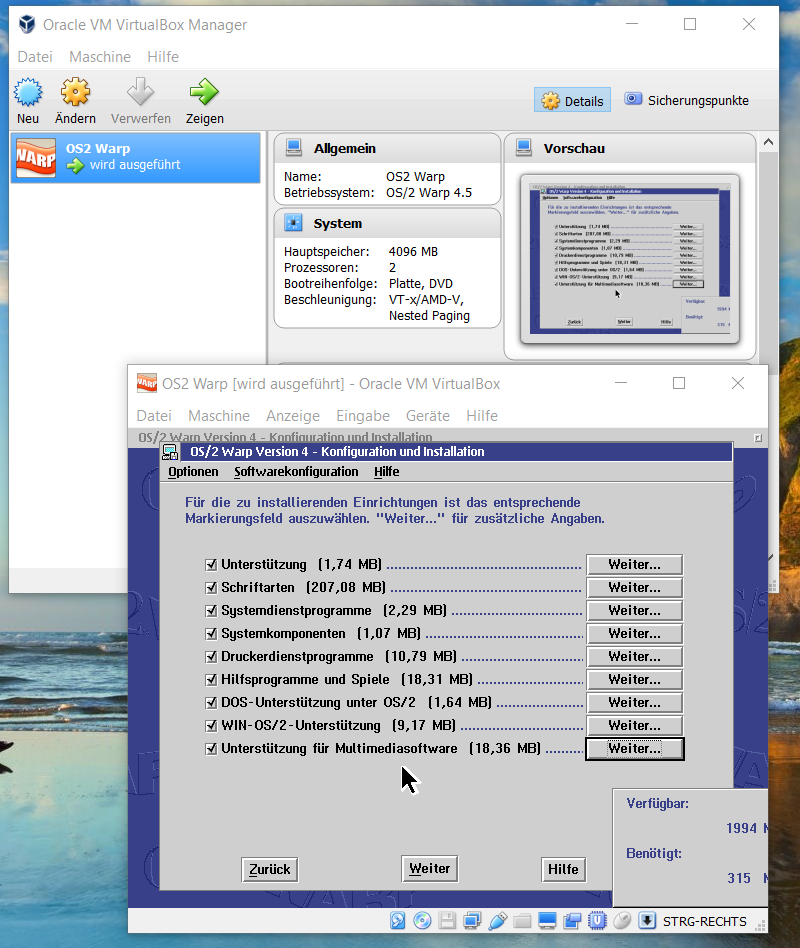
Task: Open the Datei menu in VirtualBox Manager
Action: click(x=35, y=57)
